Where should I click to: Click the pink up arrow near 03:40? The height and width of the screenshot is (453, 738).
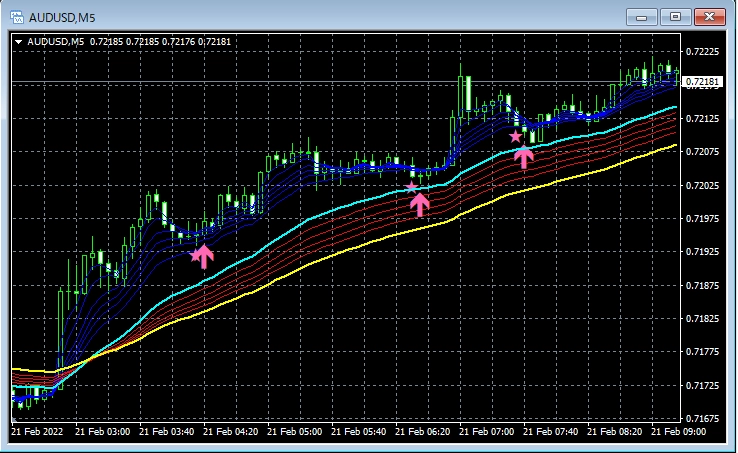pos(203,256)
